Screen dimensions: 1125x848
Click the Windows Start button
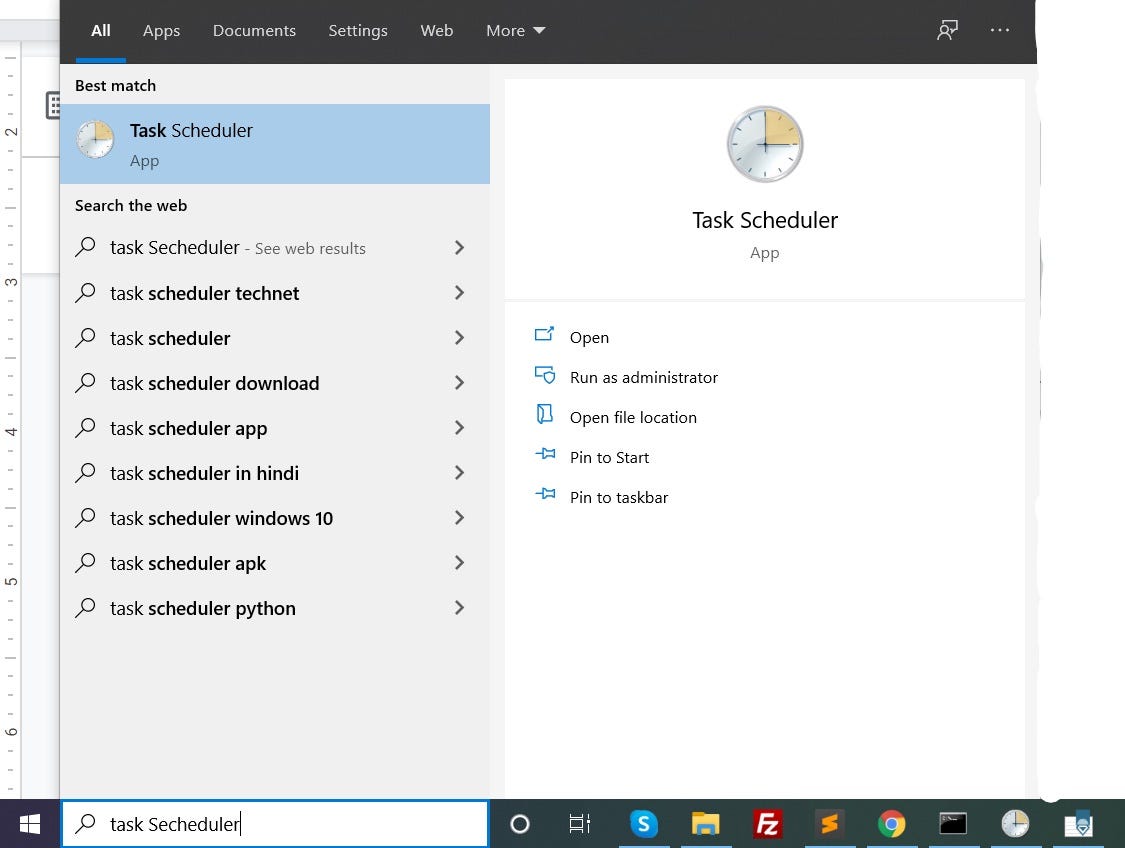coord(29,823)
